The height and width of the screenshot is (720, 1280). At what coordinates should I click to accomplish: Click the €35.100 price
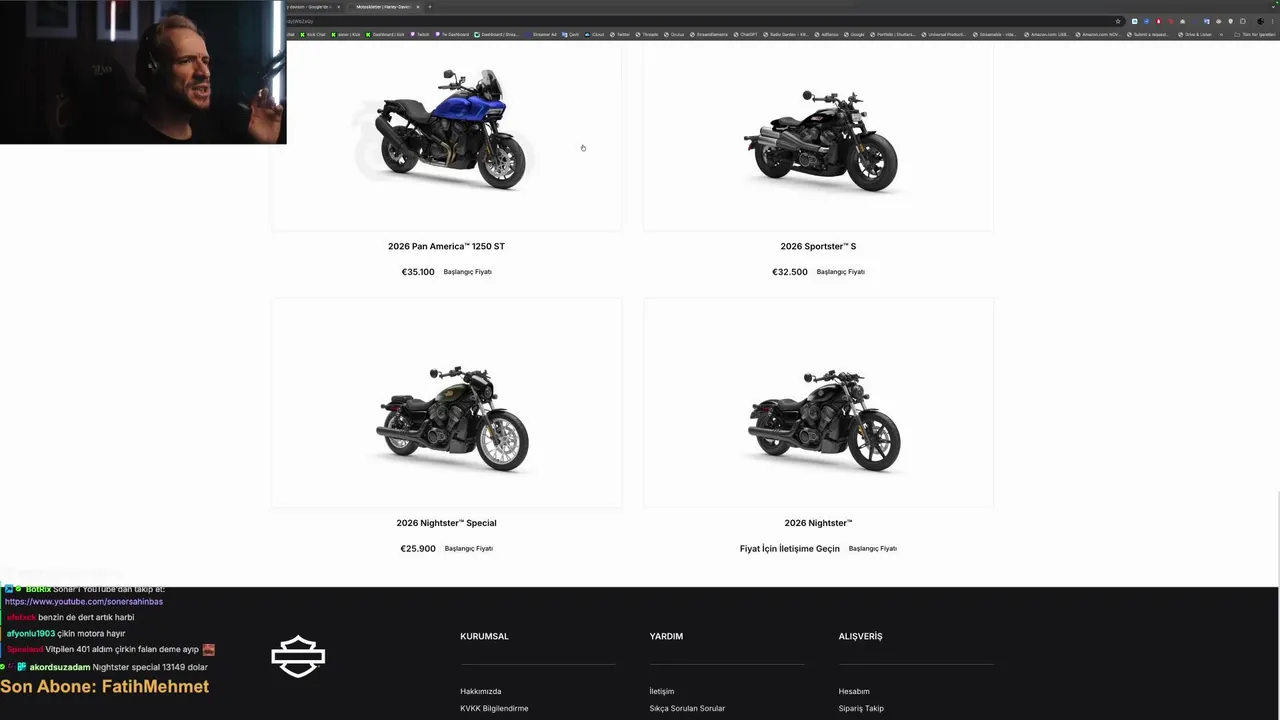418,272
